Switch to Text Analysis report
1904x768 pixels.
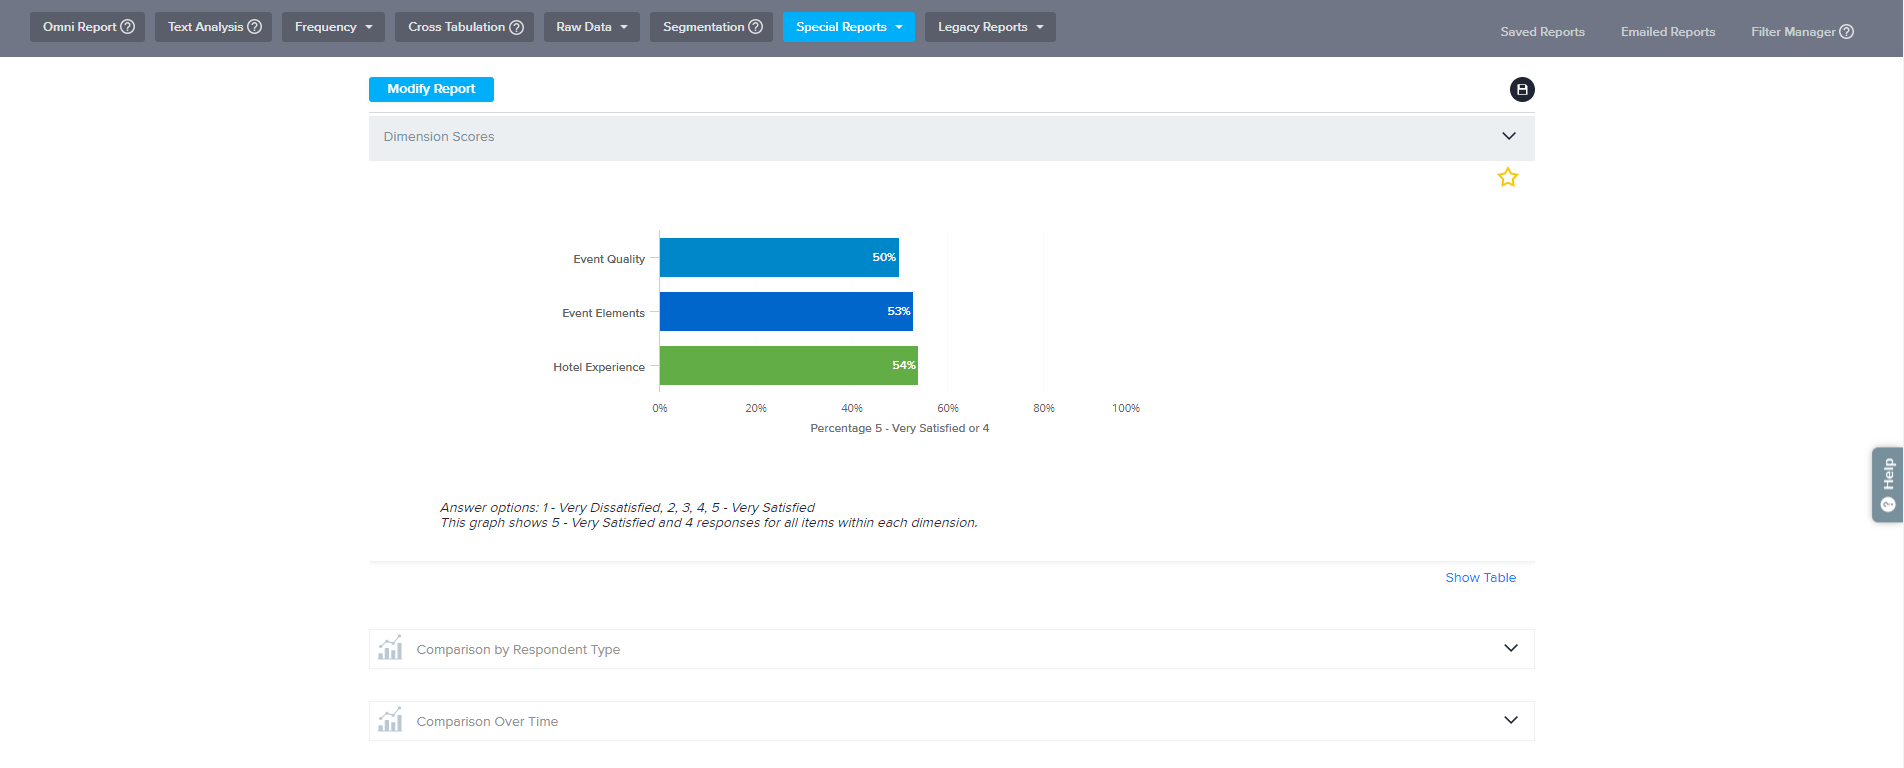tap(206, 27)
